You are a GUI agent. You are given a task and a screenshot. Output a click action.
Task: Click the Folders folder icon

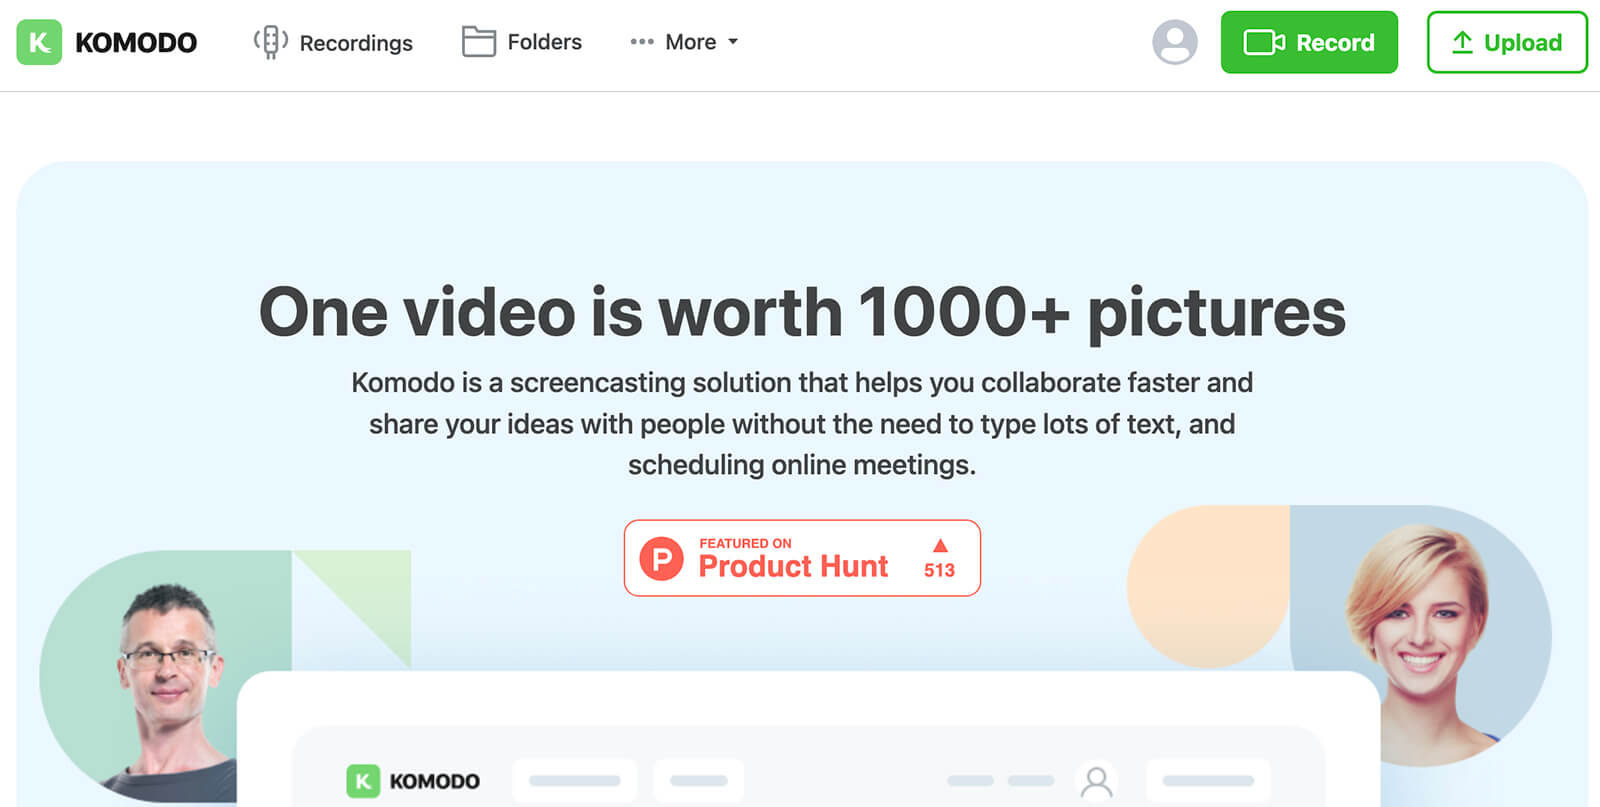click(478, 41)
